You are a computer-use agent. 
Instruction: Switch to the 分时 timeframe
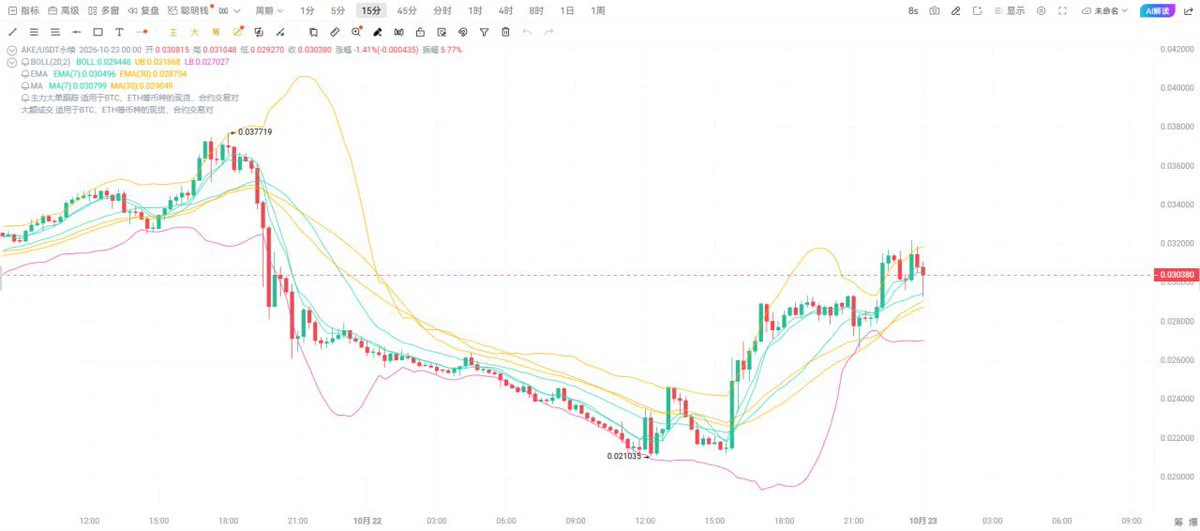442,10
